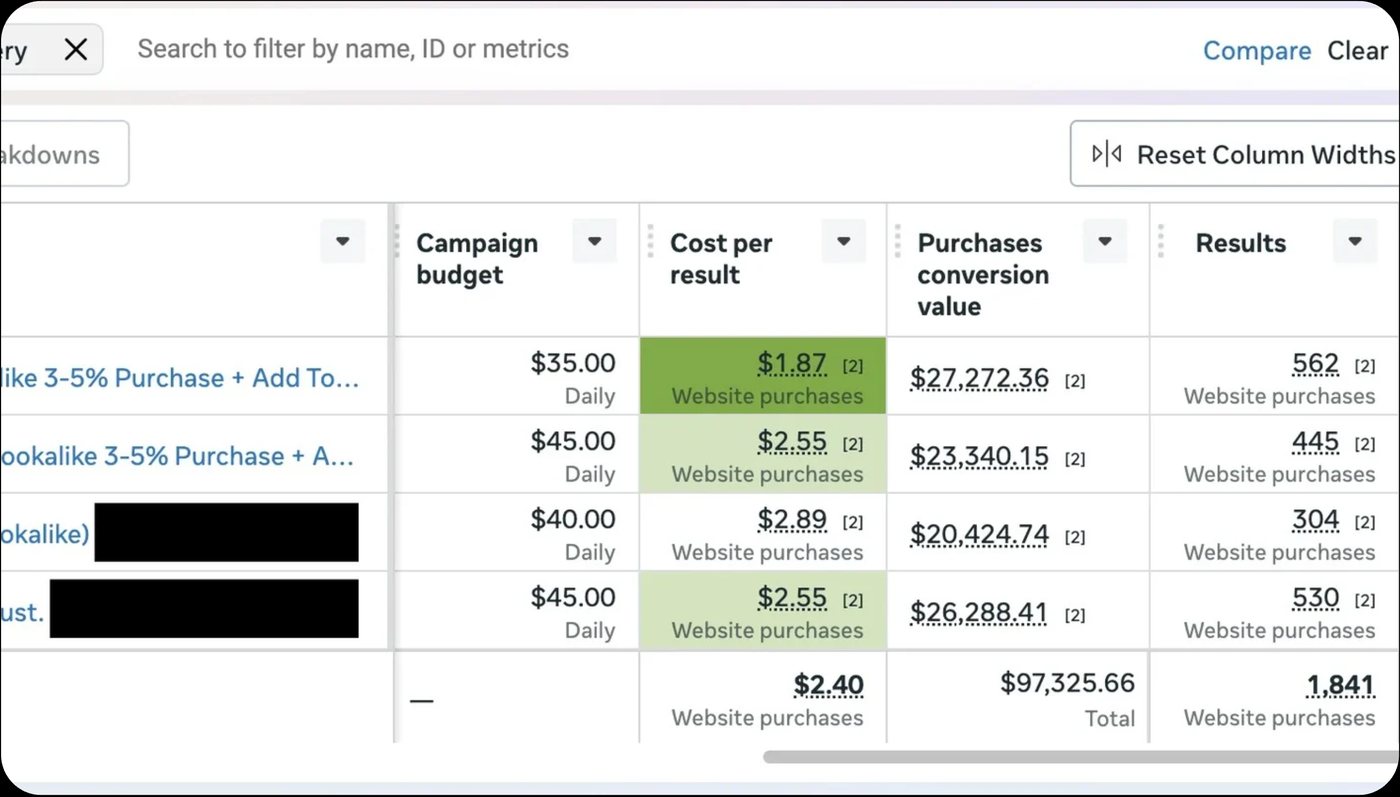Click the $27,272.36 conversion value
The image size is (1400, 797).
[x=979, y=379]
